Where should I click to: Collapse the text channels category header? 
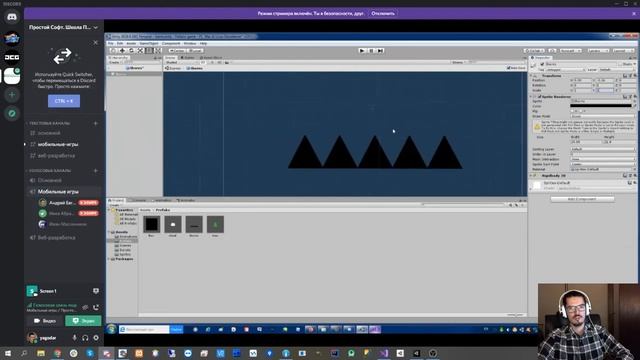(x=50, y=123)
